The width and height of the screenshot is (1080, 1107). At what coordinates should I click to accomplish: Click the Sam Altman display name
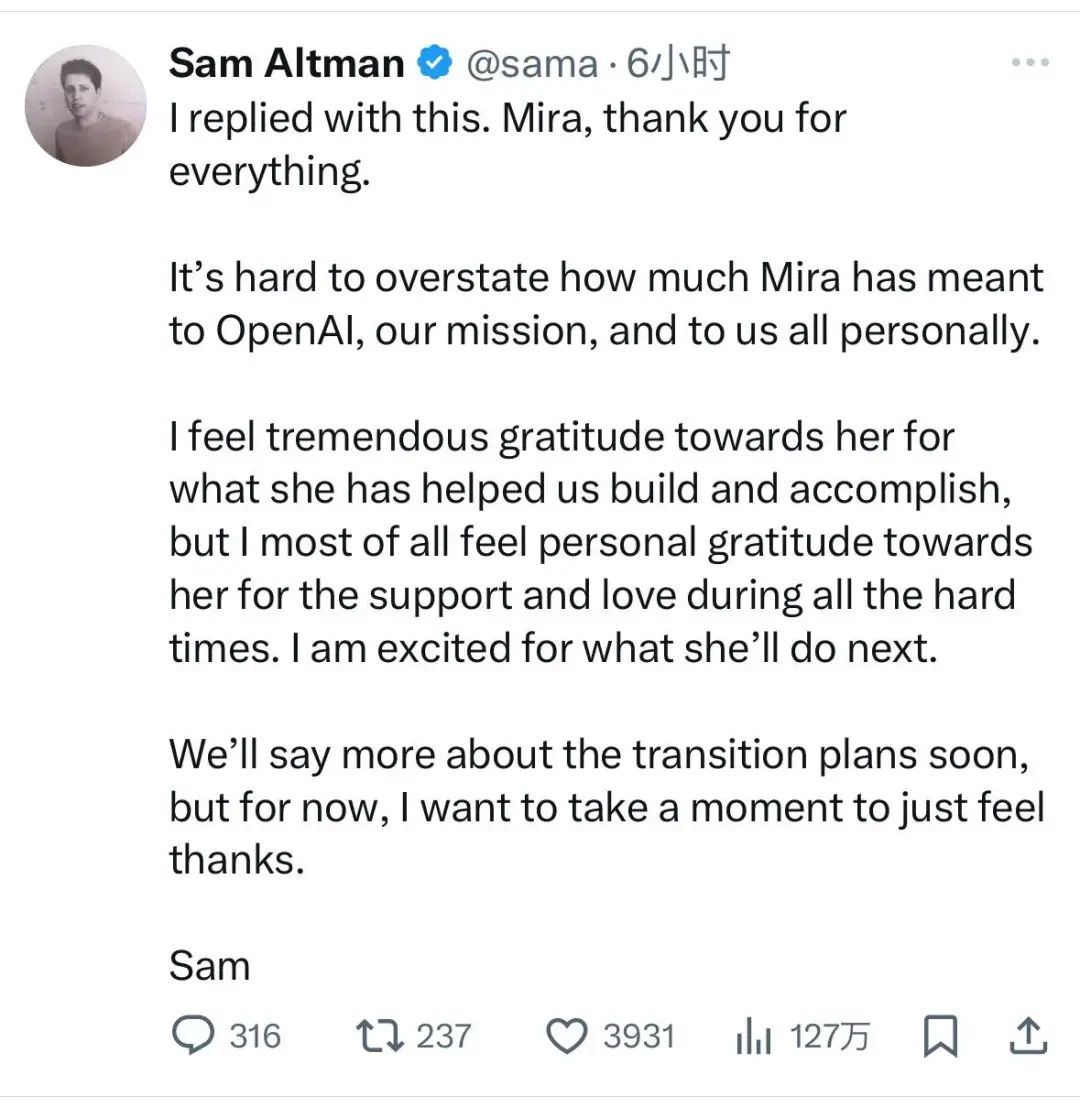pos(286,64)
